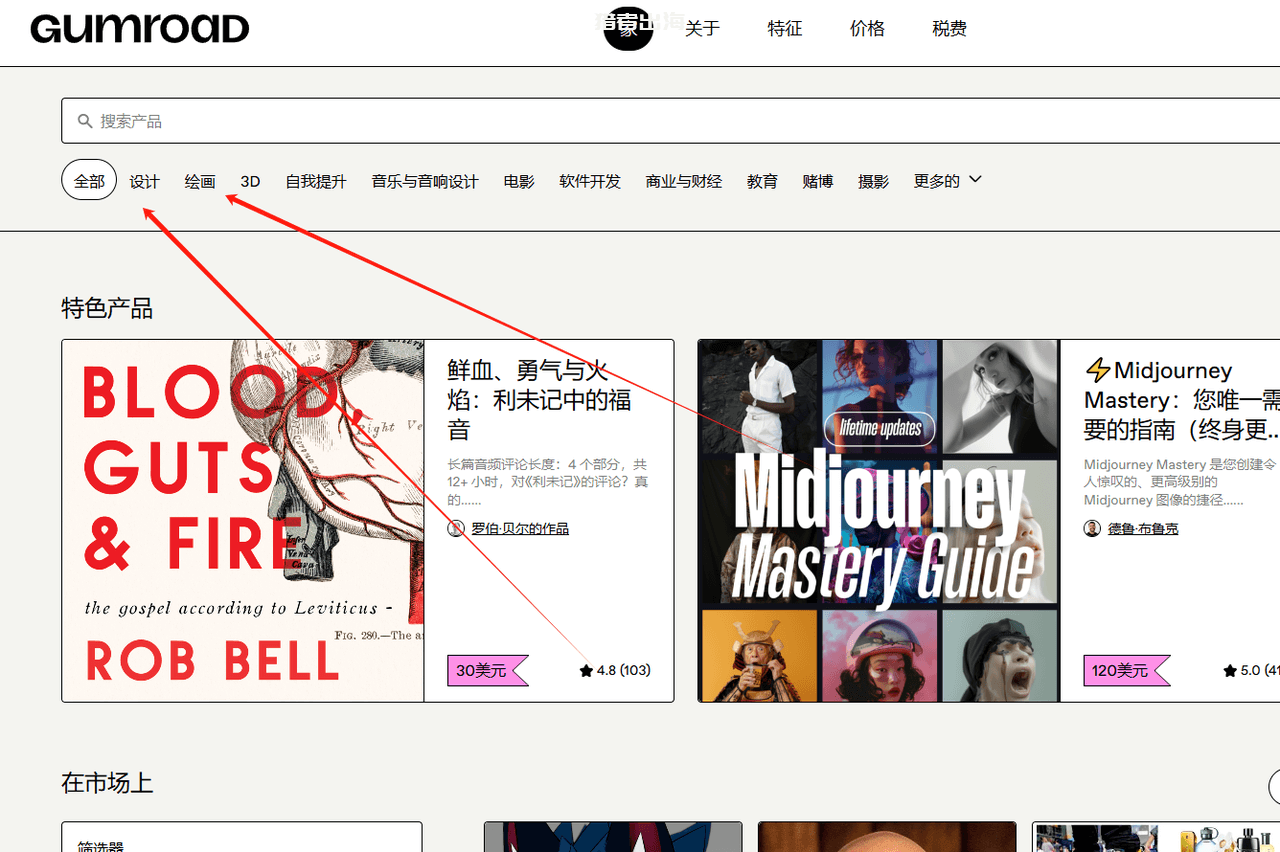Select the 摄影 category
The height and width of the screenshot is (852, 1280).
click(873, 181)
